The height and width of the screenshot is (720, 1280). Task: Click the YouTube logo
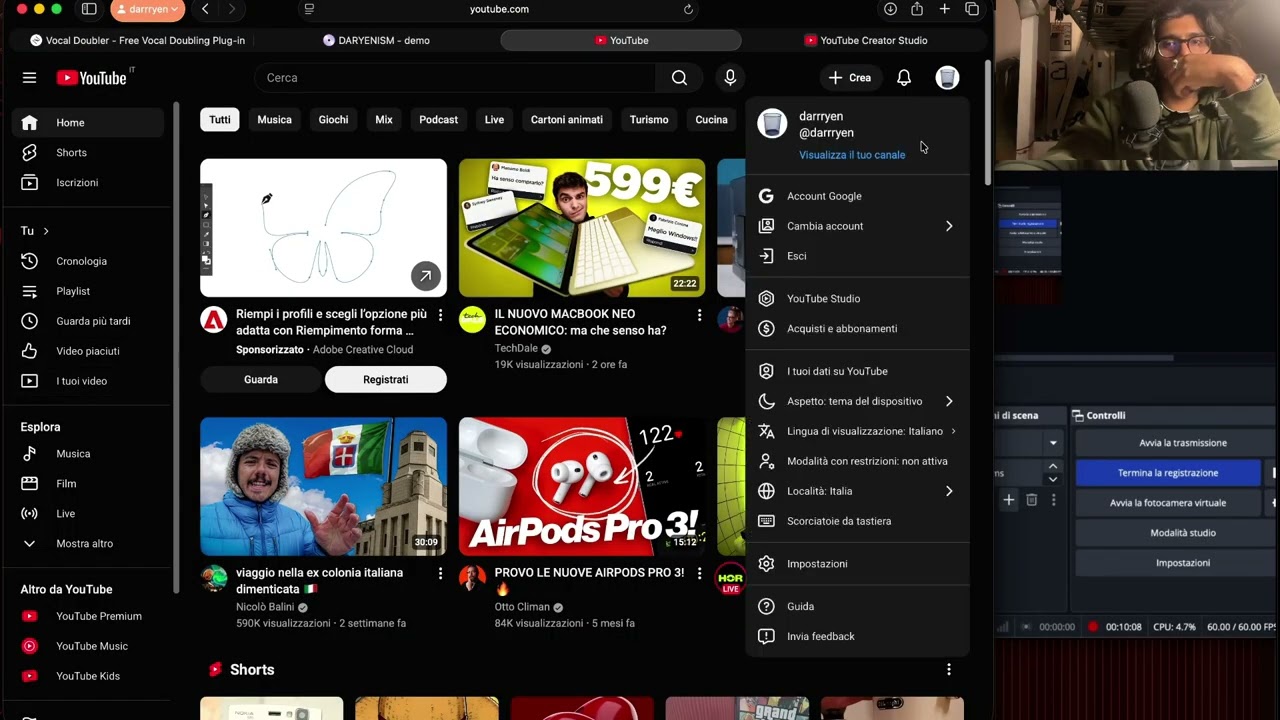click(91, 78)
